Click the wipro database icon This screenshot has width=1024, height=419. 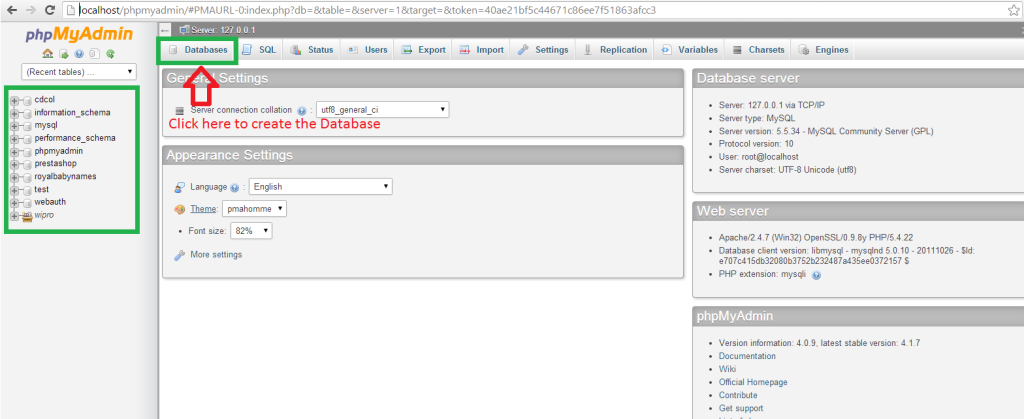[x=27, y=215]
